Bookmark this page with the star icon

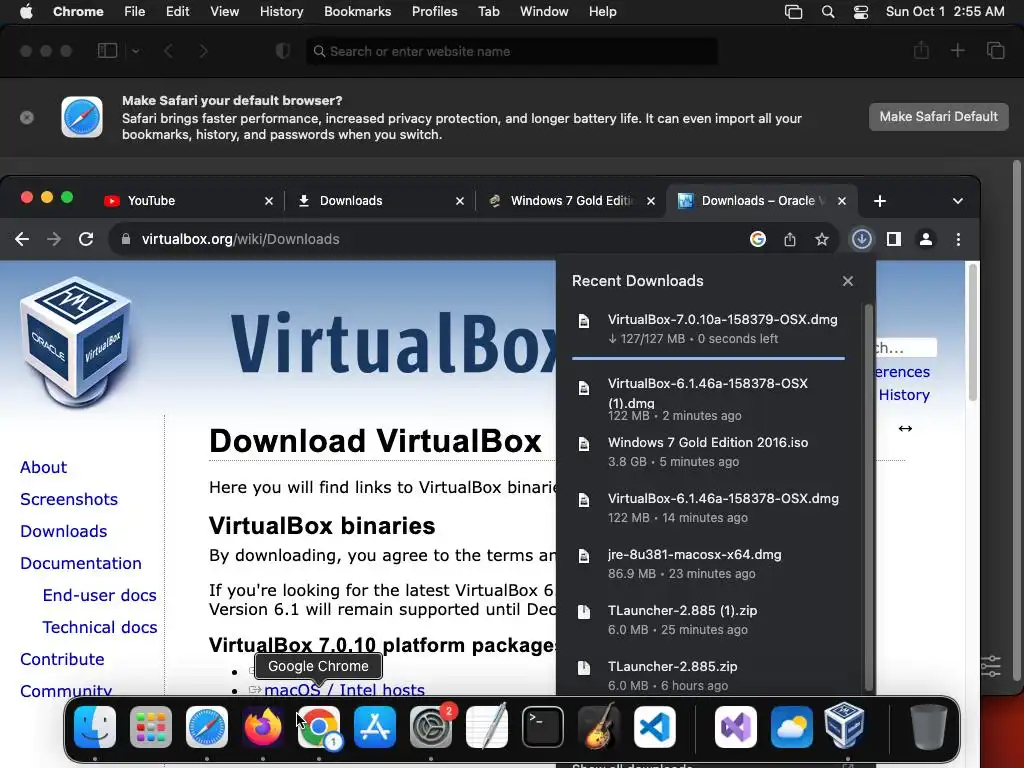click(x=822, y=239)
